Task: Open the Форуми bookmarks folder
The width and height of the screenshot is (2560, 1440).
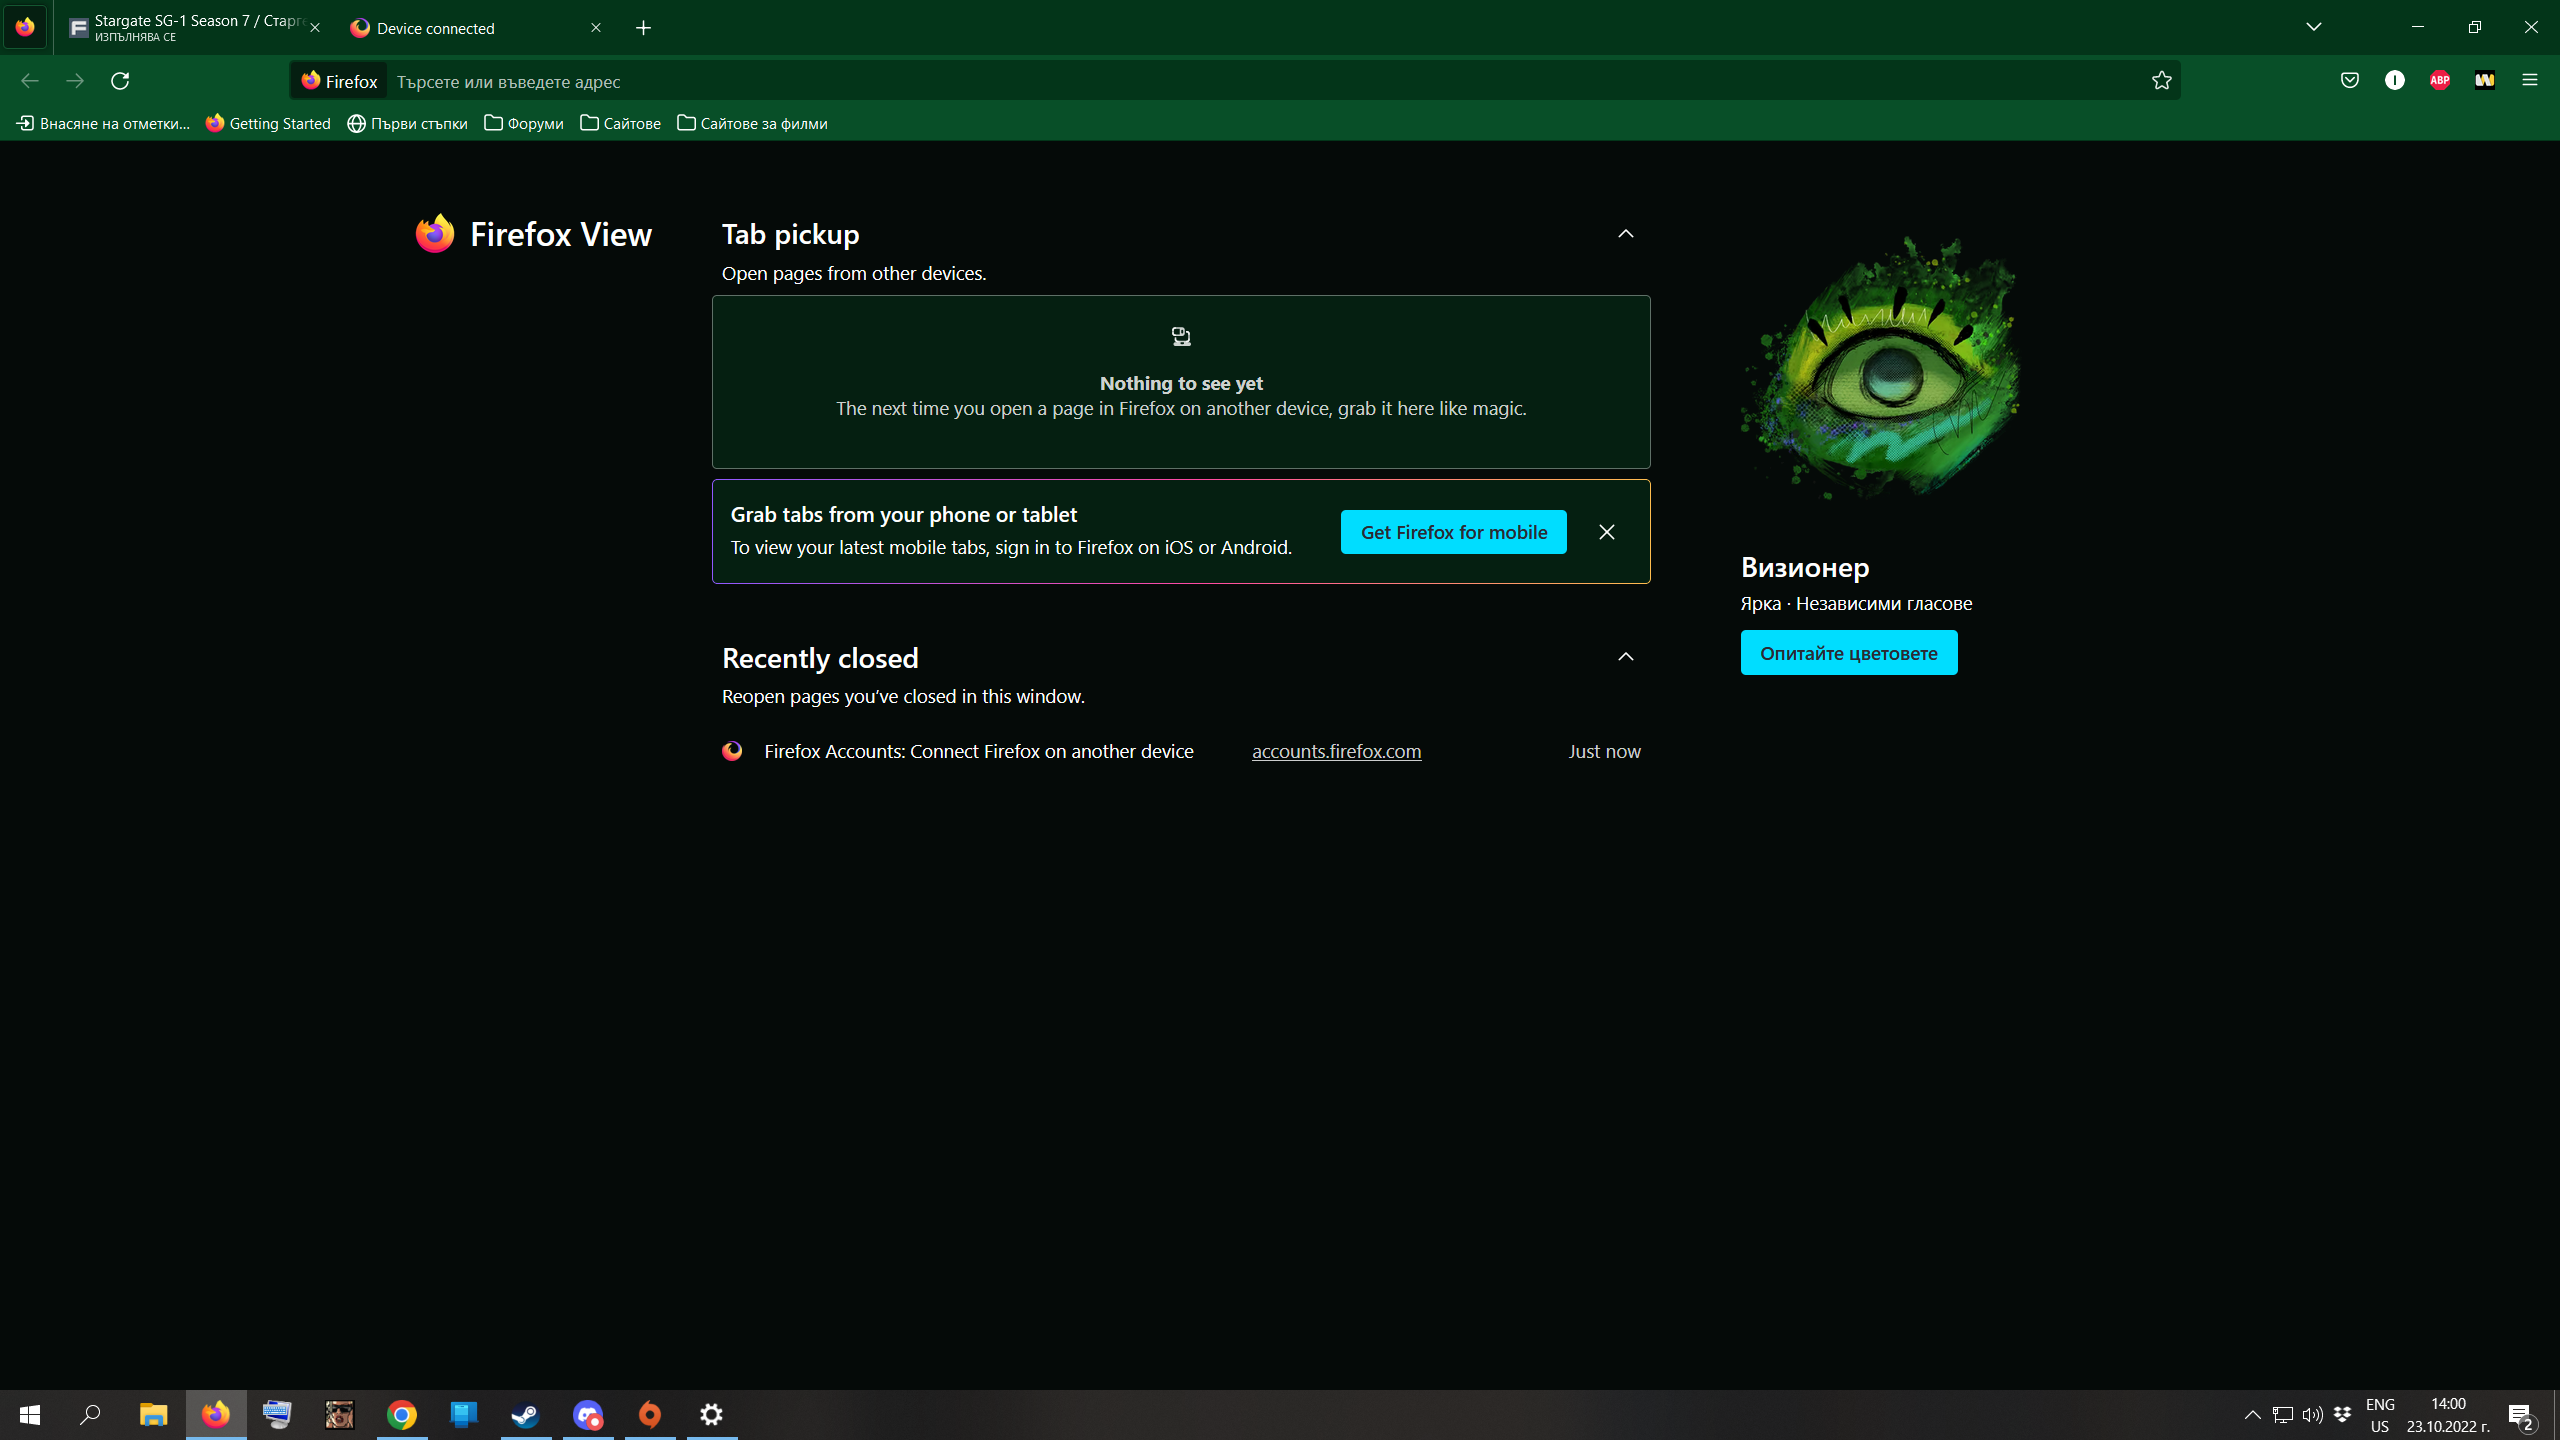Action: coord(524,123)
